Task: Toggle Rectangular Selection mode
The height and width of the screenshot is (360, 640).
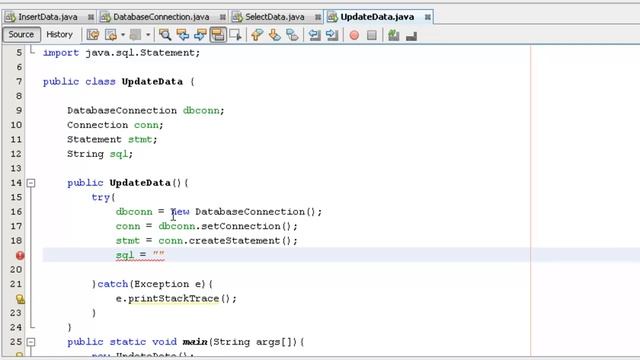Action: coord(236,35)
